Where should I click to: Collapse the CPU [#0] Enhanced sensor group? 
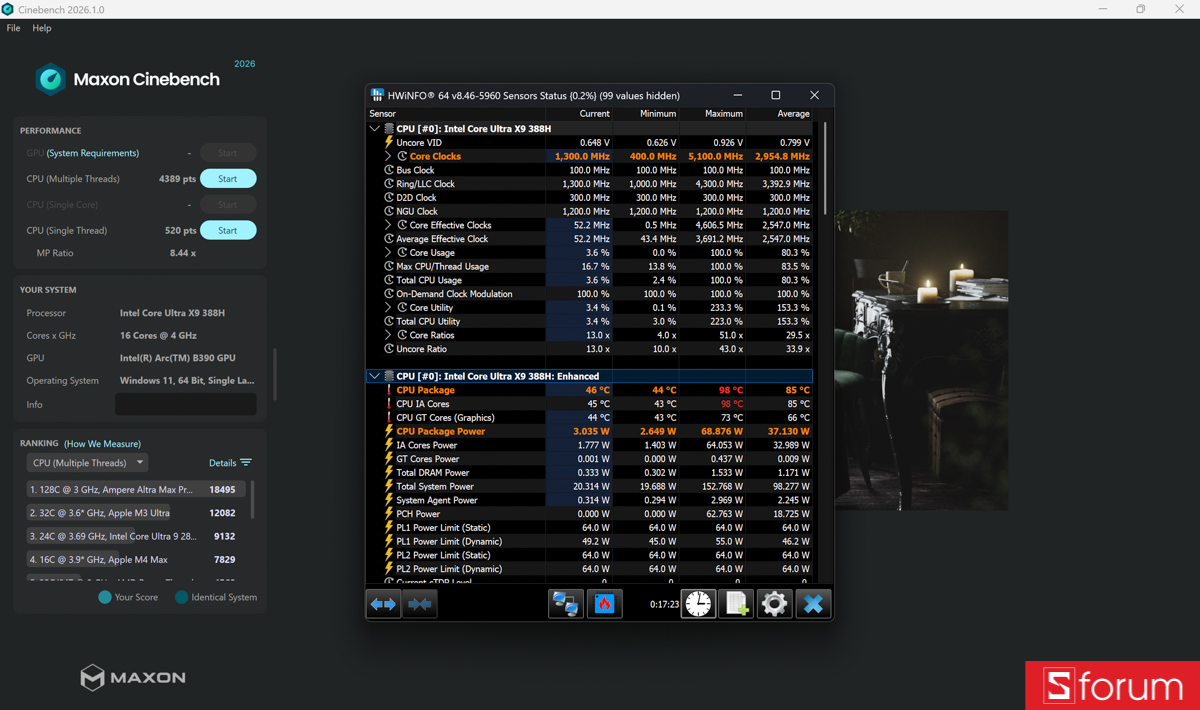(375, 376)
